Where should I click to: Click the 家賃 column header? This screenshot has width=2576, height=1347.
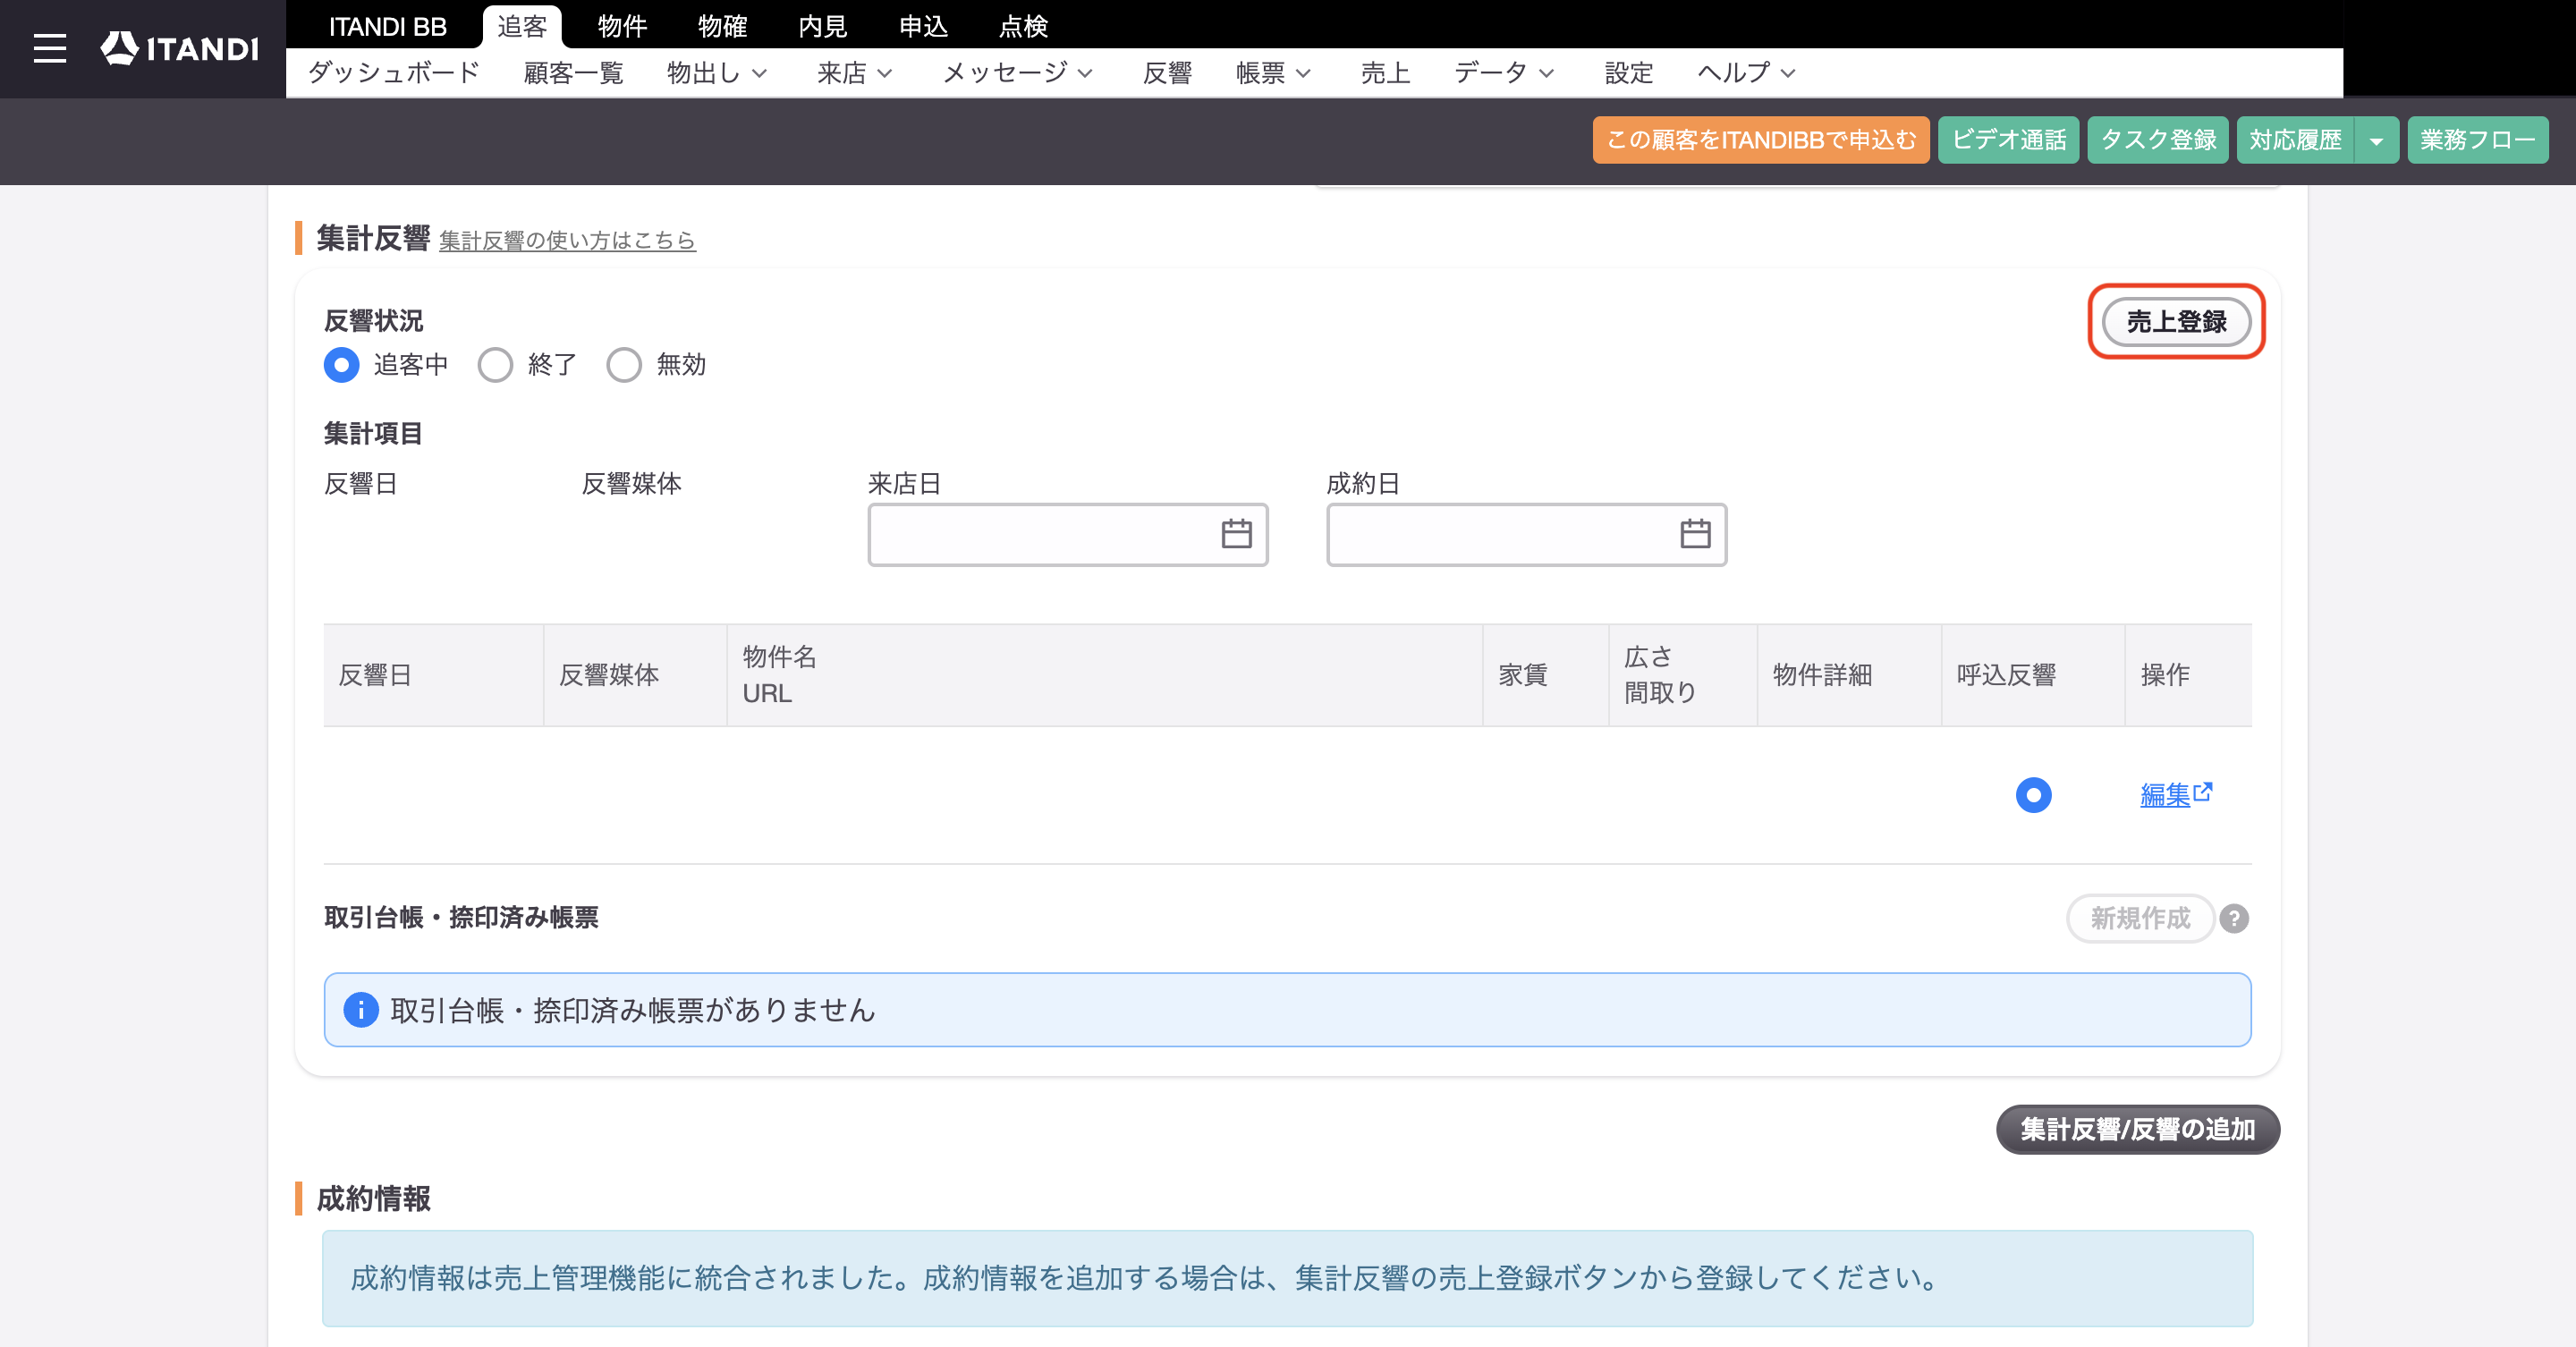1545,675
